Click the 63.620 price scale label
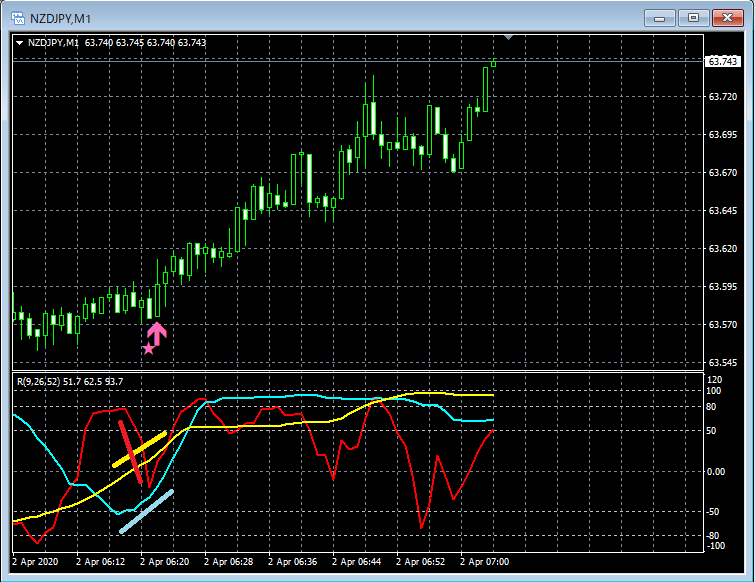This screenshot has height=582, width=755. pos(723,248)
